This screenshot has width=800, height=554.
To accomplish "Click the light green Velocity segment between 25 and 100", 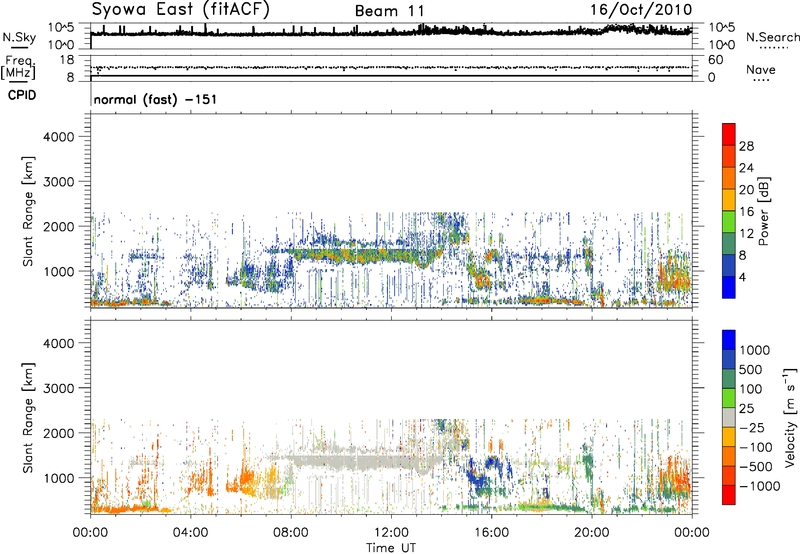I will (x=729, y=398).
